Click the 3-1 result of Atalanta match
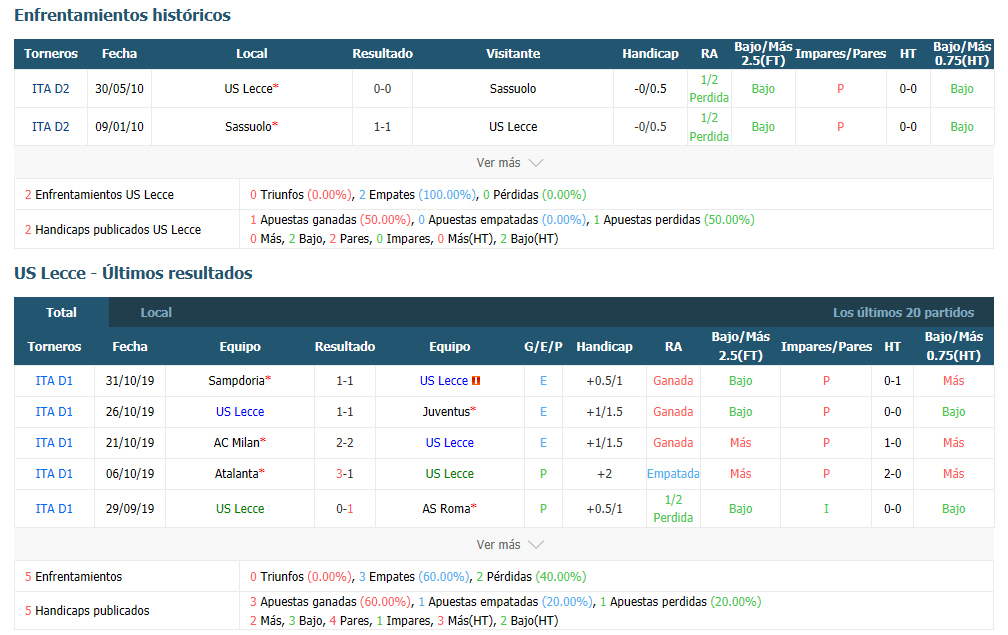 tap(345, 473)
